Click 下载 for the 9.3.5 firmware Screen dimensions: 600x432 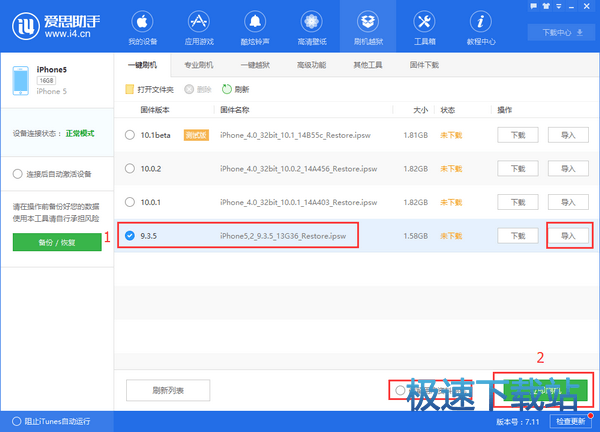(518, 236)
